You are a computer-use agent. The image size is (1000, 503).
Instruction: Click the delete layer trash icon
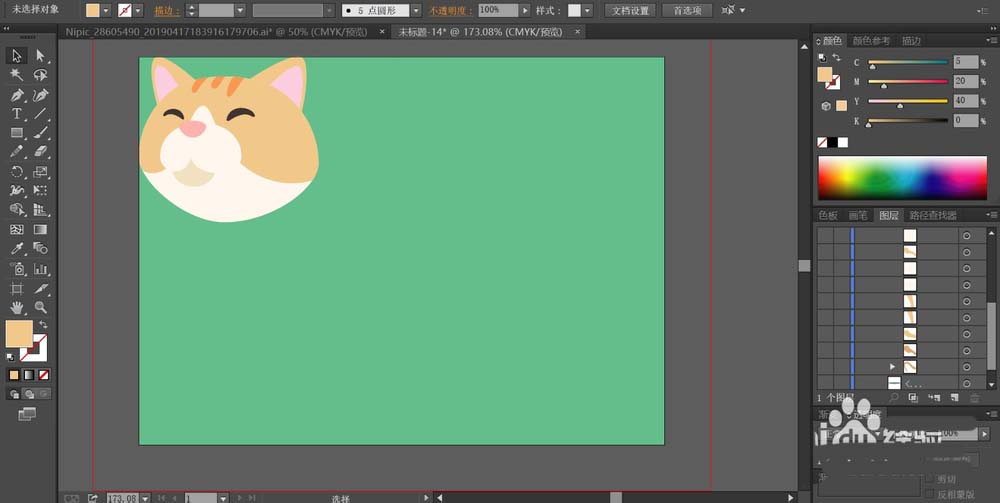click(974, 397)
